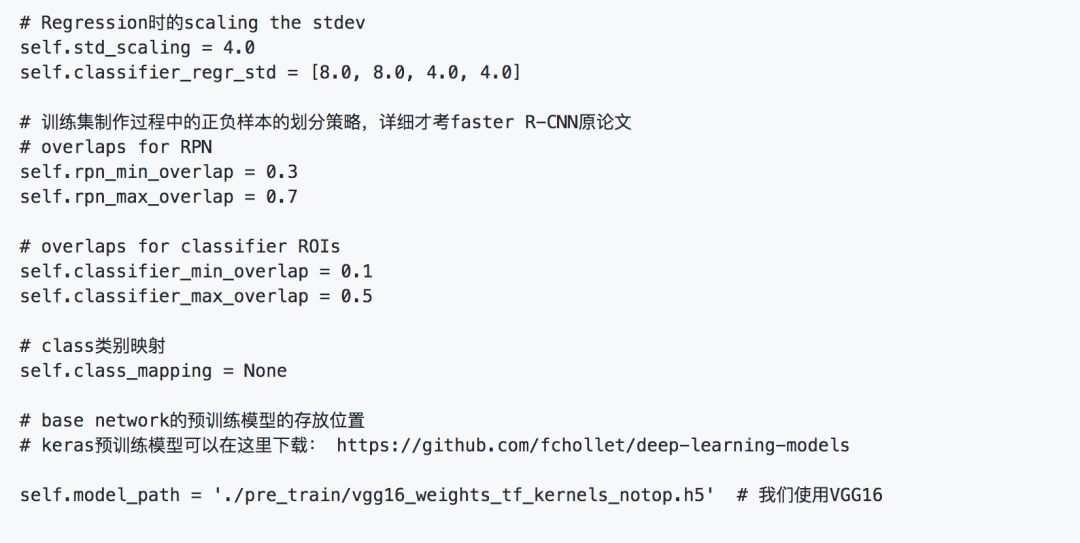1080x543 pixels.
Task: Click the classifier_max_overlap value 0.5
Action: (356, 296)
